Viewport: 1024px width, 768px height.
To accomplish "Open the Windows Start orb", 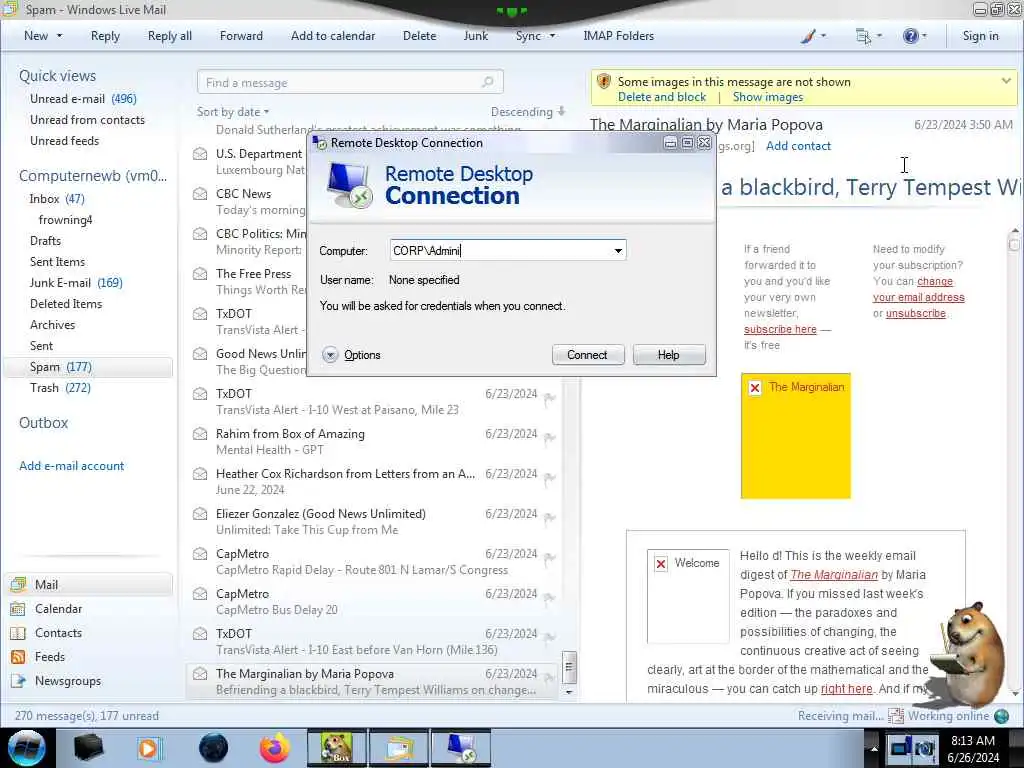I will point(26,748).
